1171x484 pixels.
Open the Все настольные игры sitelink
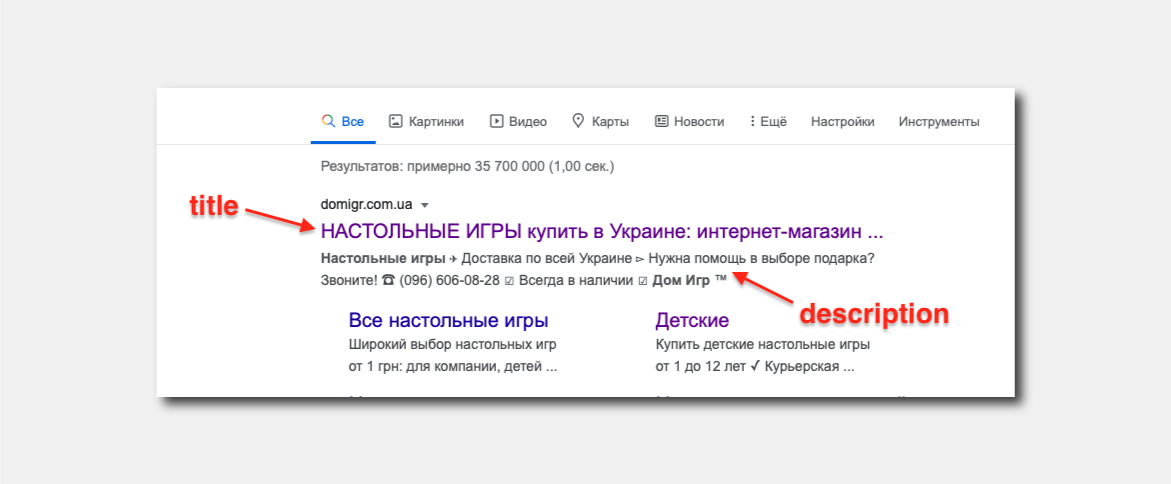[449, 320]
